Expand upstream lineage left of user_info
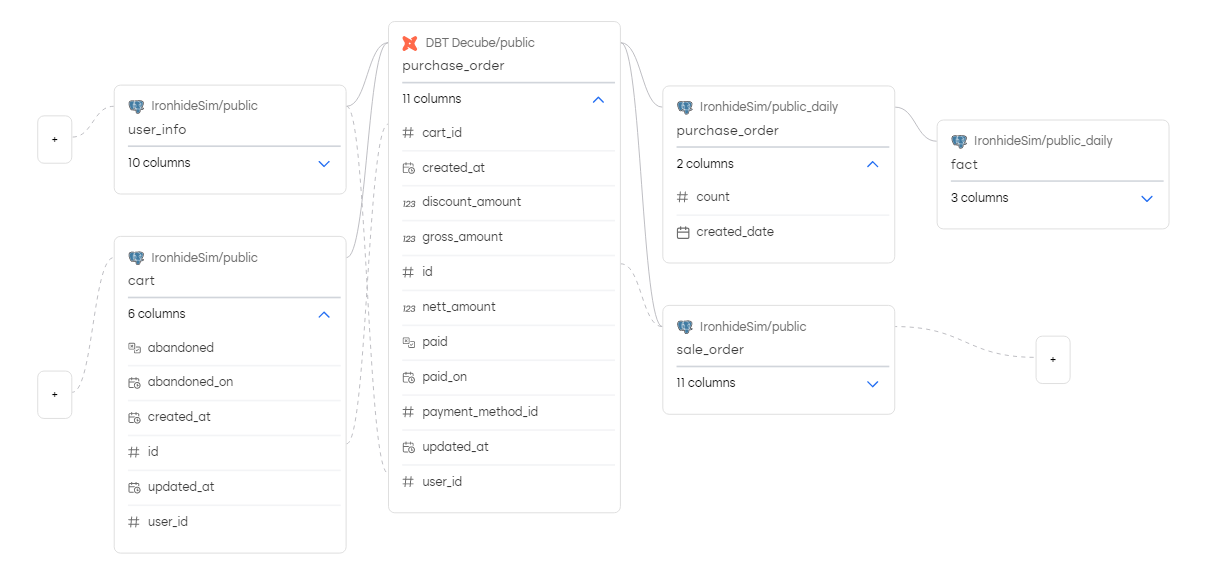 point(54,140)
